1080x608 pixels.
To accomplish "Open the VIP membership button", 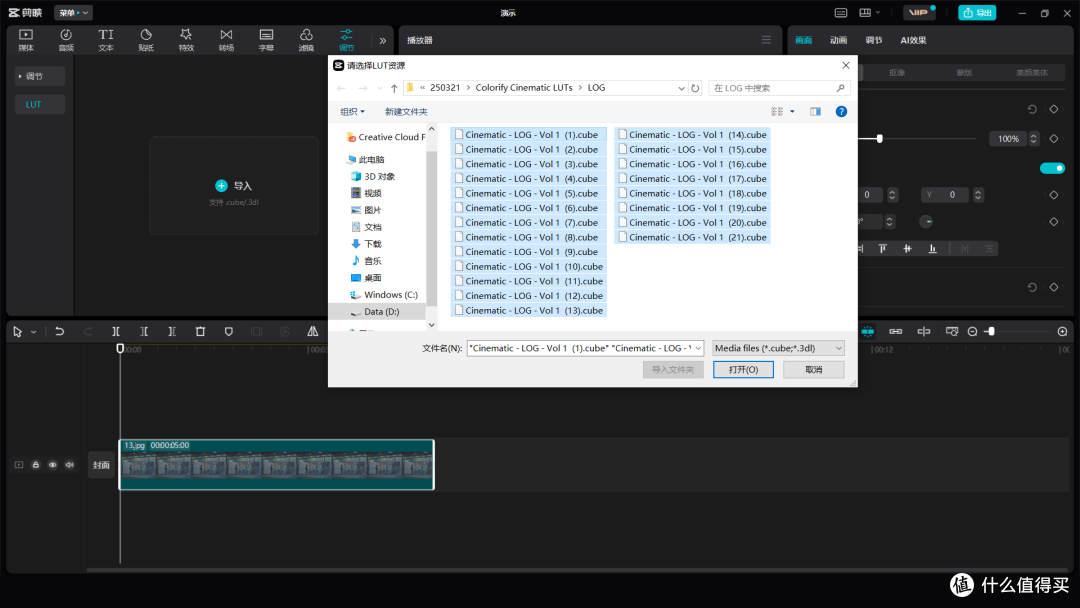I will click(x=919, y=12).
